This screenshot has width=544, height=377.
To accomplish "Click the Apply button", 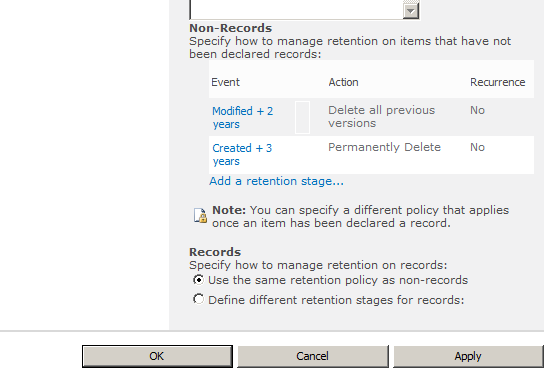I will coord(468,356).
